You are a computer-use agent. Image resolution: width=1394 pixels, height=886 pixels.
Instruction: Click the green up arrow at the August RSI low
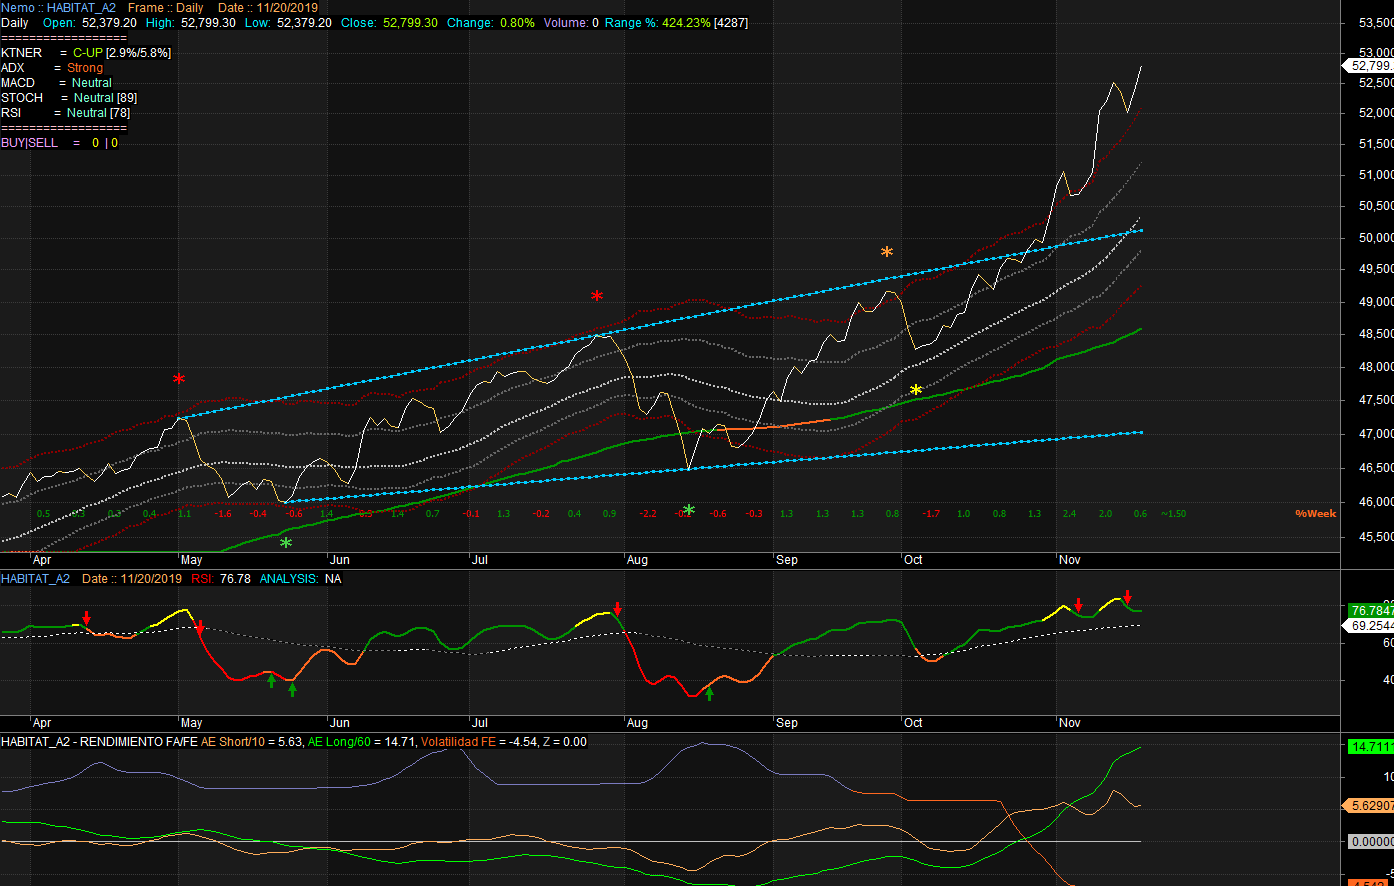tap(710, 693)
